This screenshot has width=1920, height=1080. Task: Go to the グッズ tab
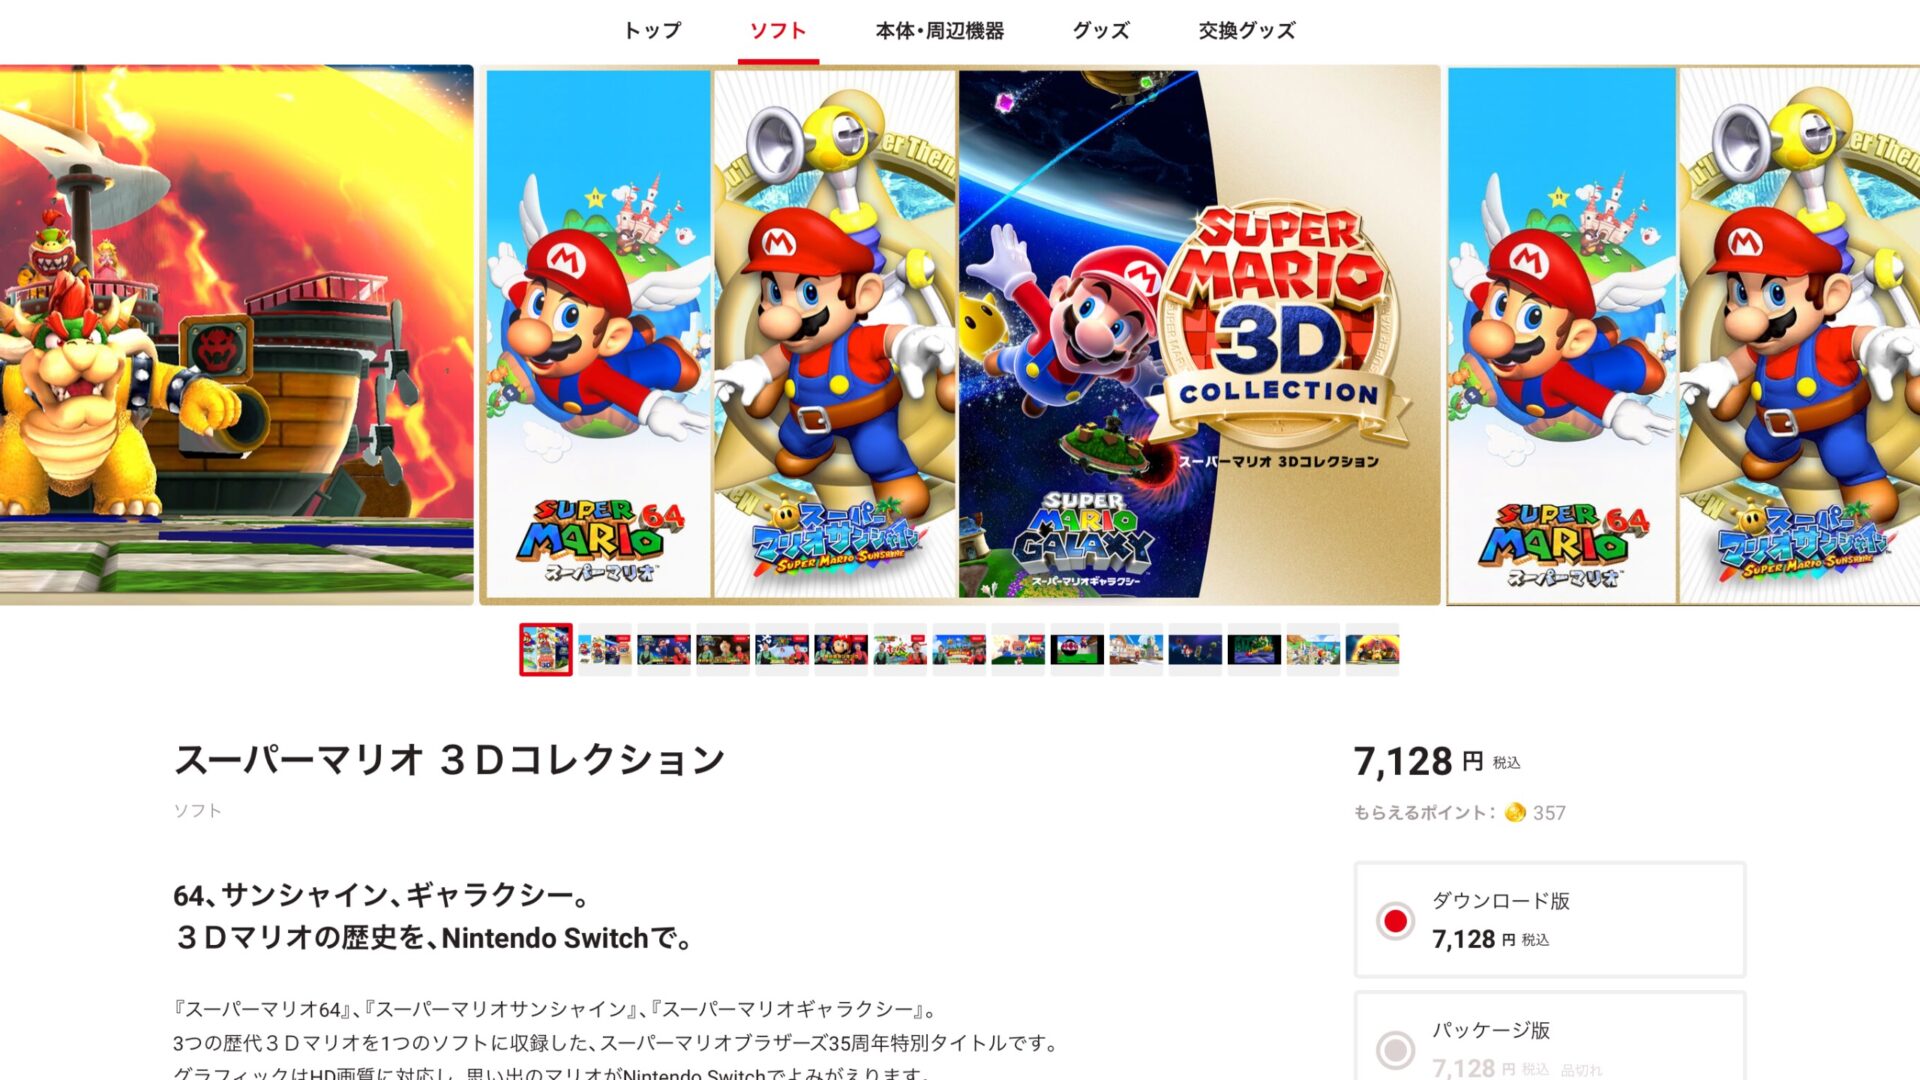tap(1101, 31)
